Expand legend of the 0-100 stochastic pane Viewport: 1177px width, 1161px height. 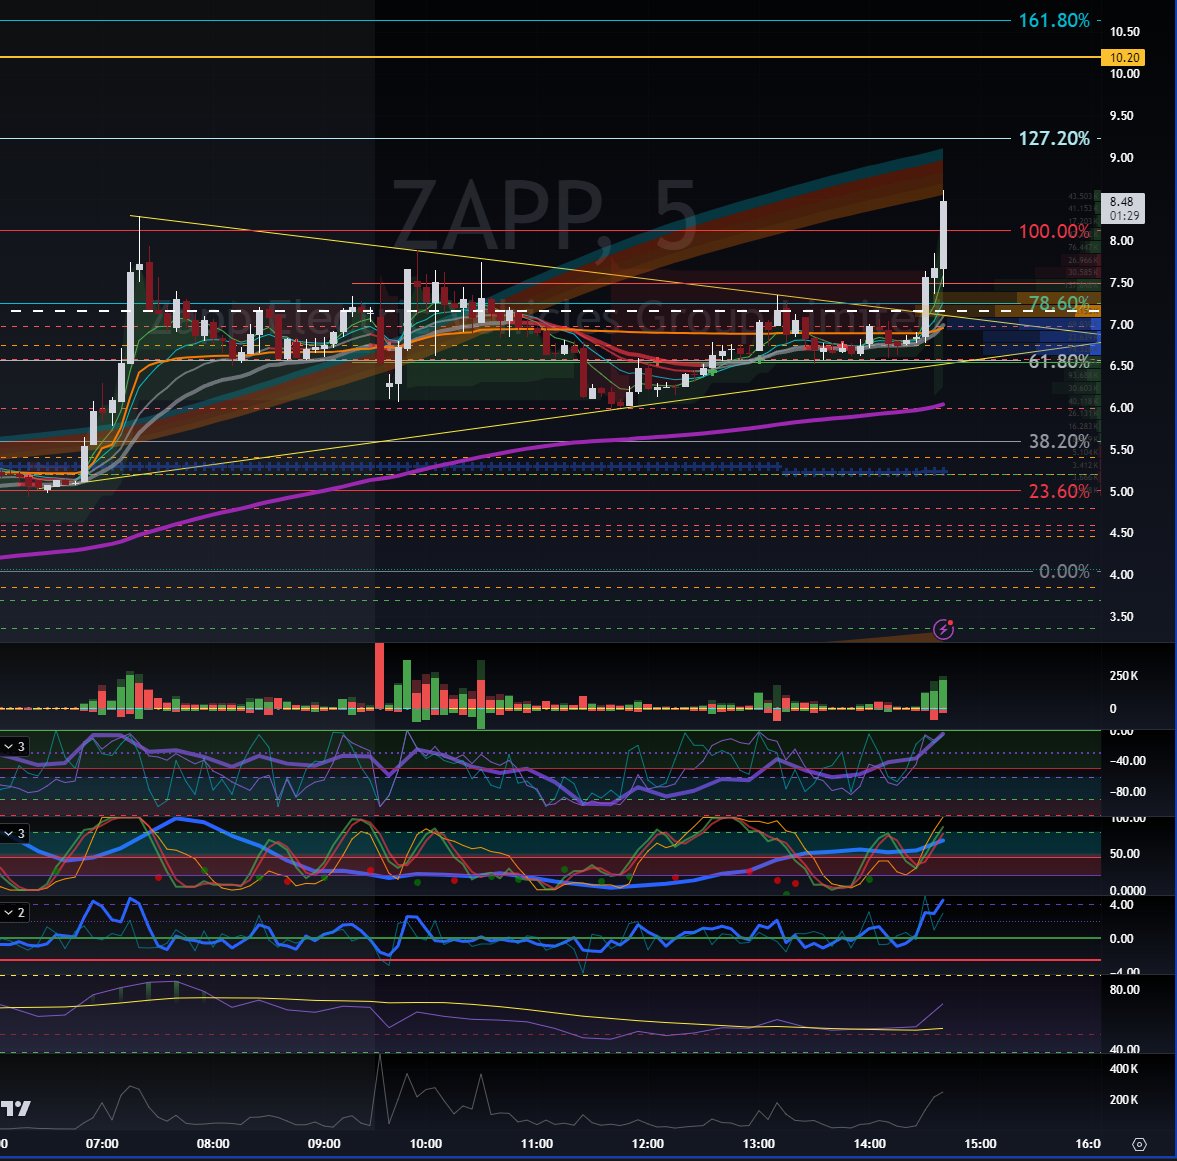[x=14, y=833]
